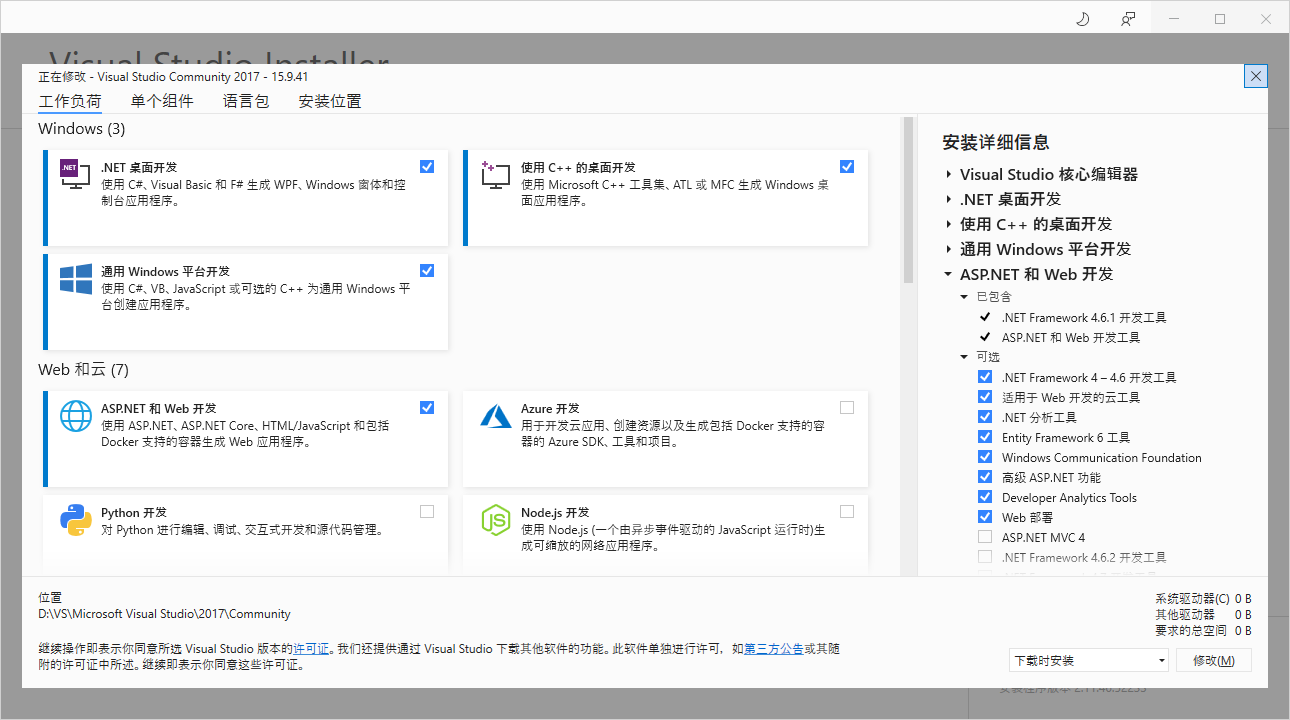Click the install path D:\VS\Microsoft Visual Studio text

165,614
